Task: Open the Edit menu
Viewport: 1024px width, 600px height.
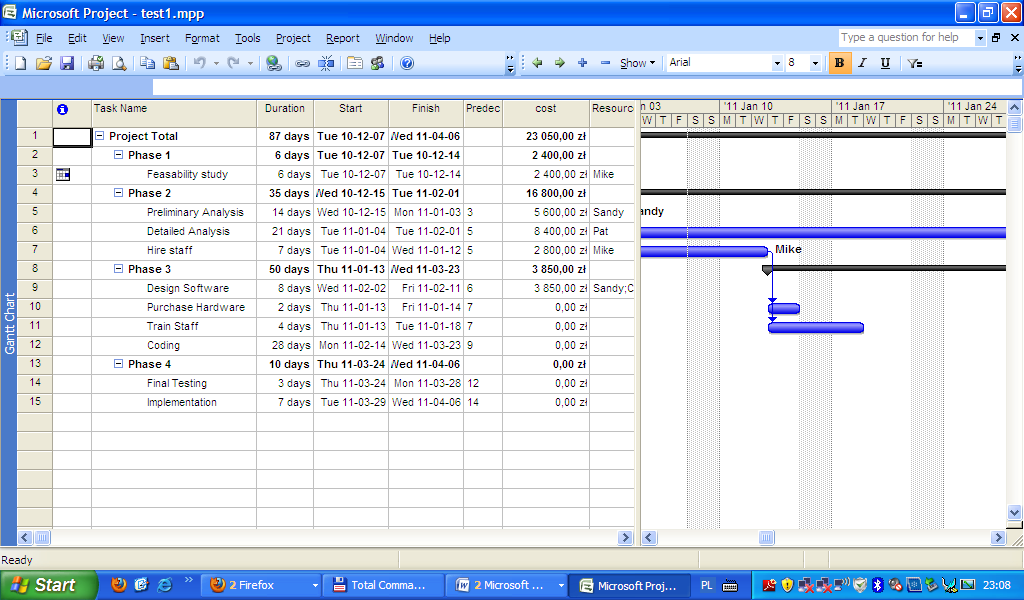Action: (77, 38)
